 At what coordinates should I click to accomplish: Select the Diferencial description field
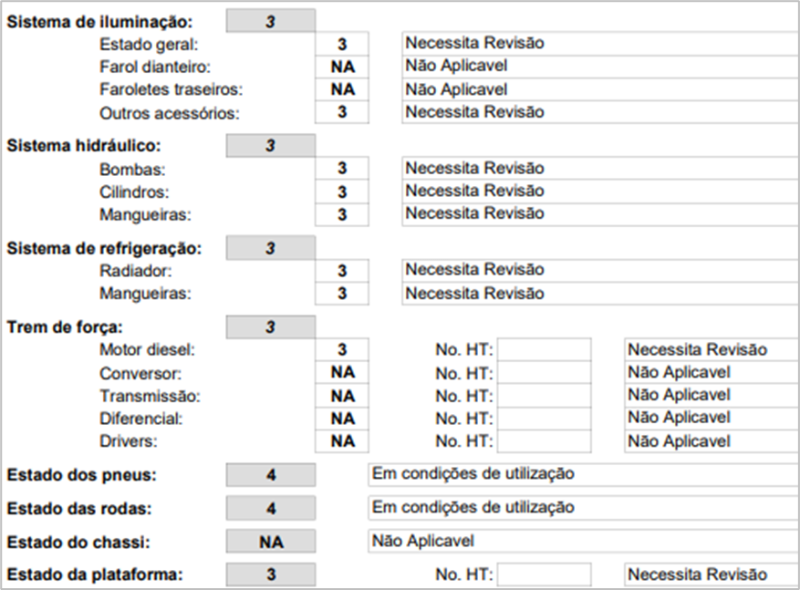[711, 418]
